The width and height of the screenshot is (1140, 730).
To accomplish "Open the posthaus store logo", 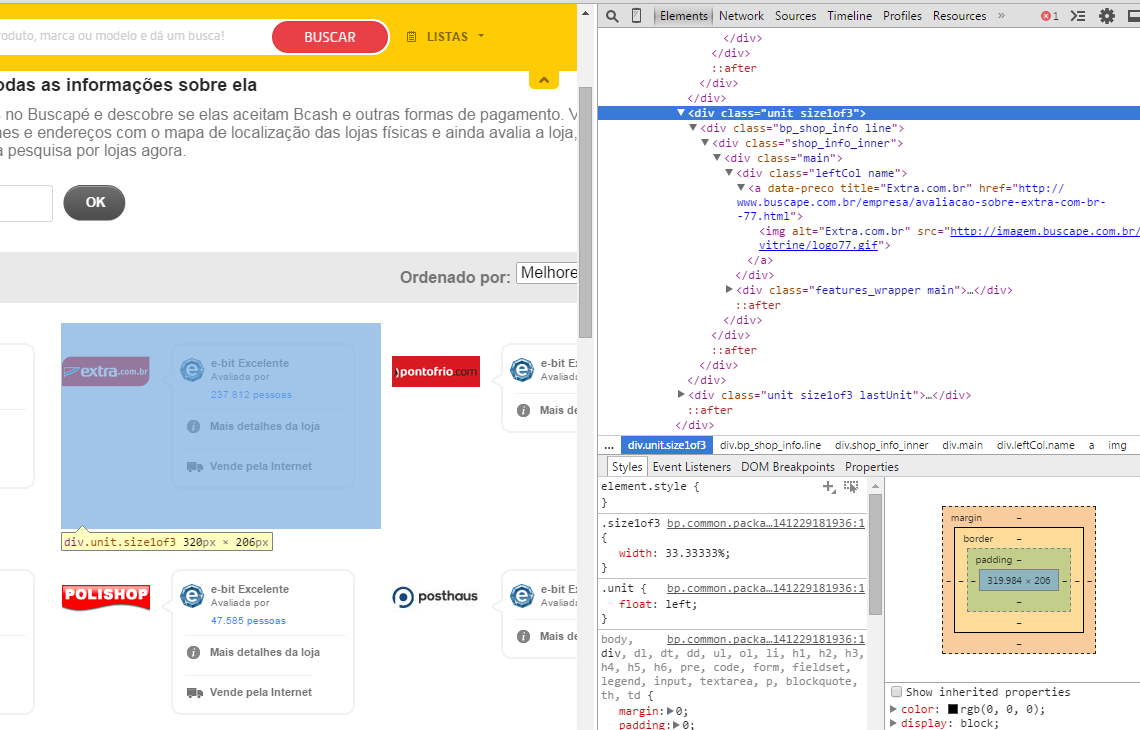I will pos(435,597).
